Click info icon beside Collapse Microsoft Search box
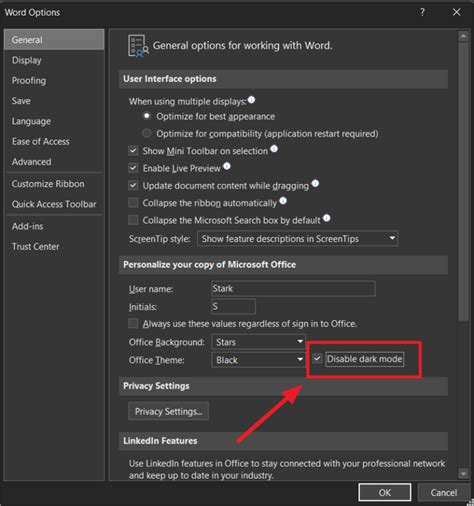 pos(327,218)
